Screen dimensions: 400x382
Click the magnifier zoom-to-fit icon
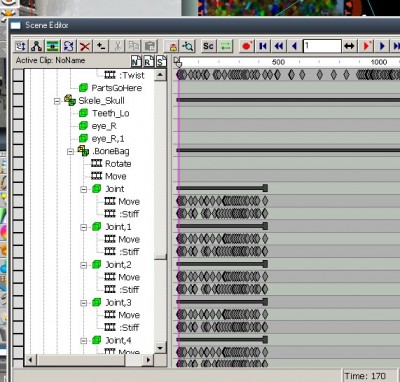point(188,46)
